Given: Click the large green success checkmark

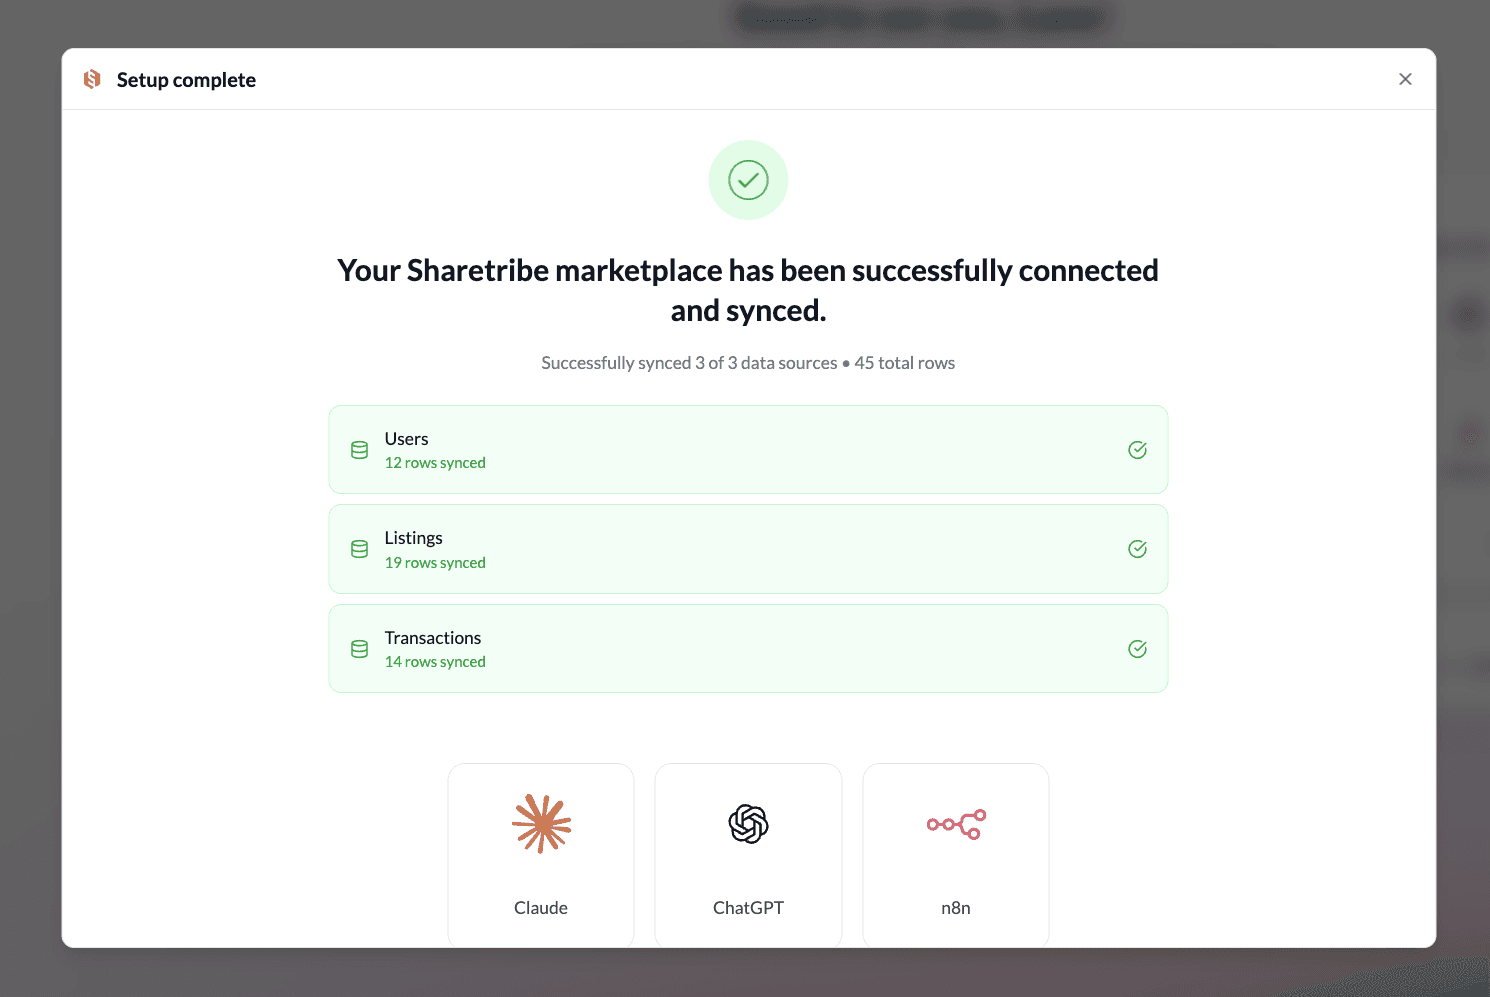Looking at the screenshot, I should pyautogui.click(x=748, y=180).
